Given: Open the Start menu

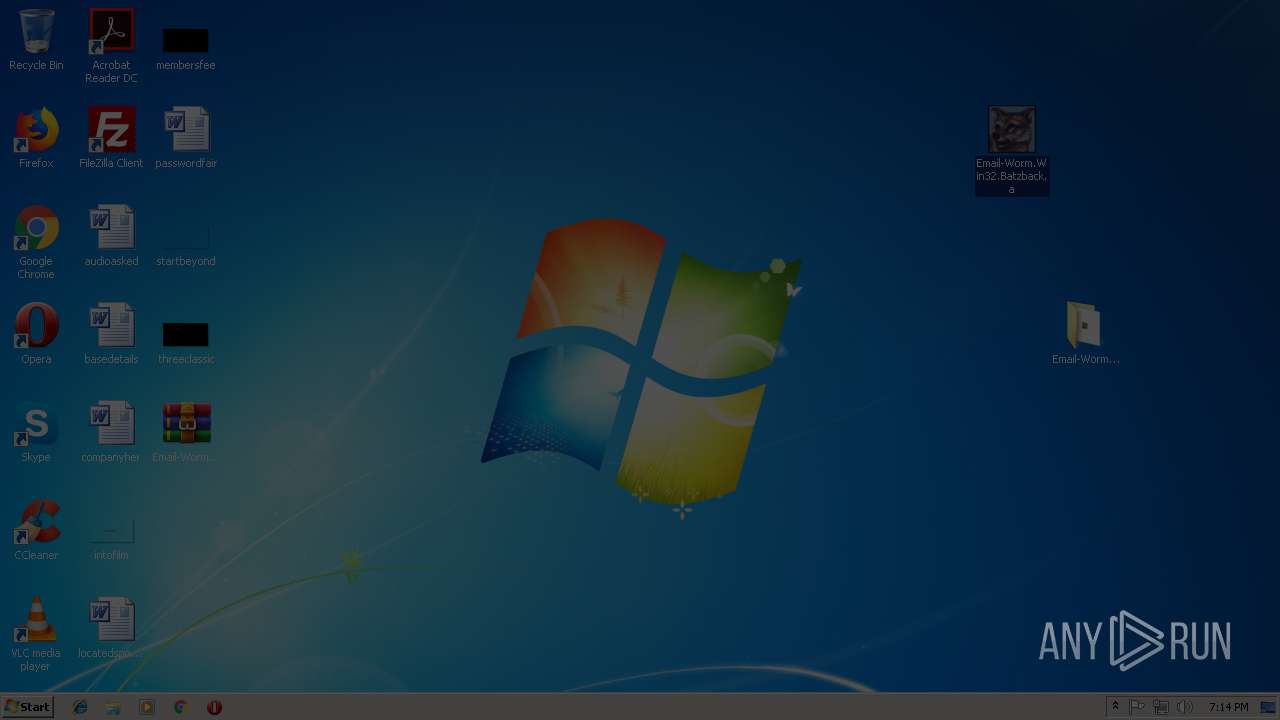Looking at the screenshot, I should coord(28,707).
